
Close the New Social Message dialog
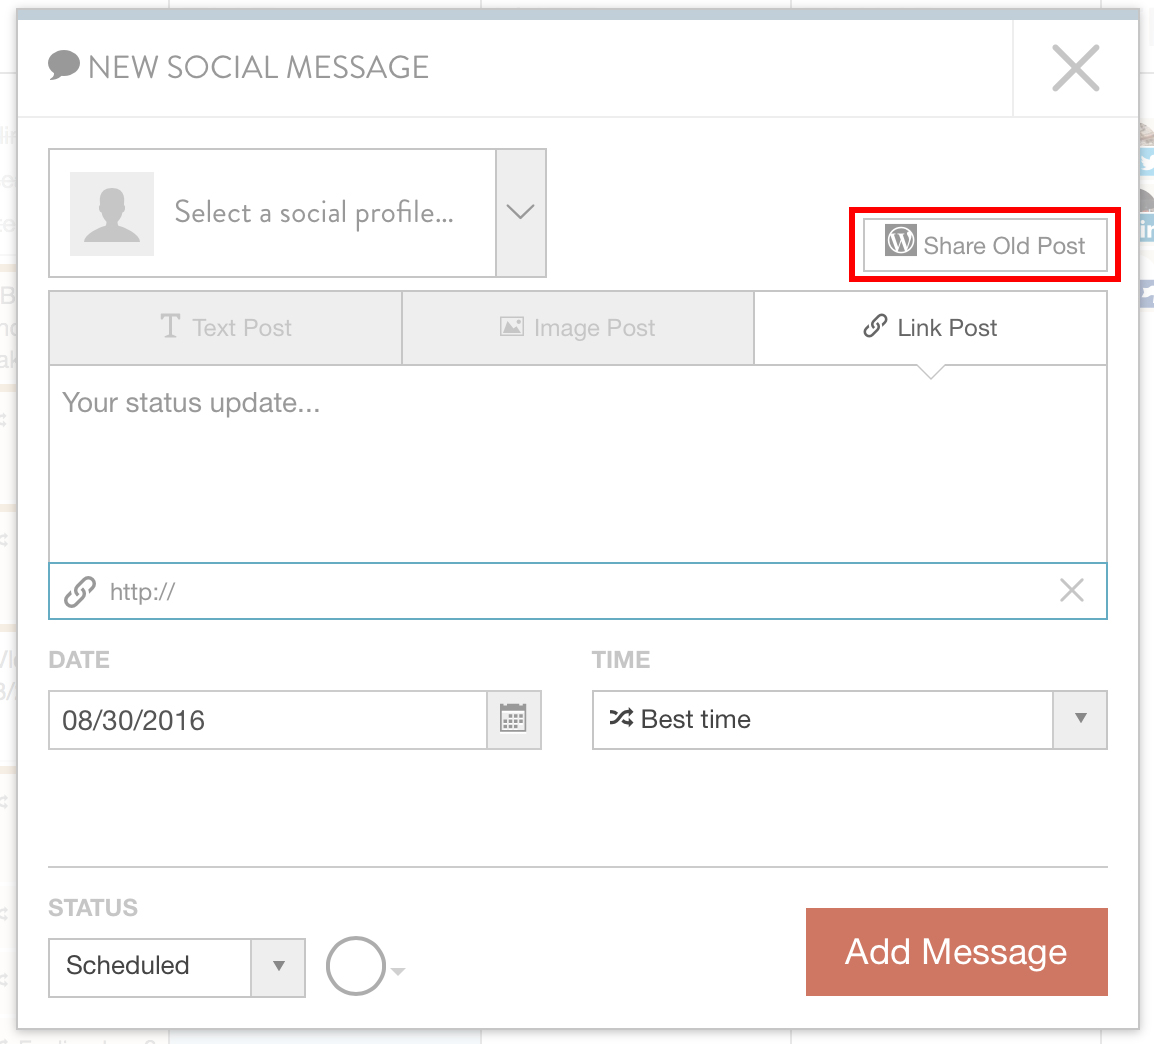(x=1075, y=68)
